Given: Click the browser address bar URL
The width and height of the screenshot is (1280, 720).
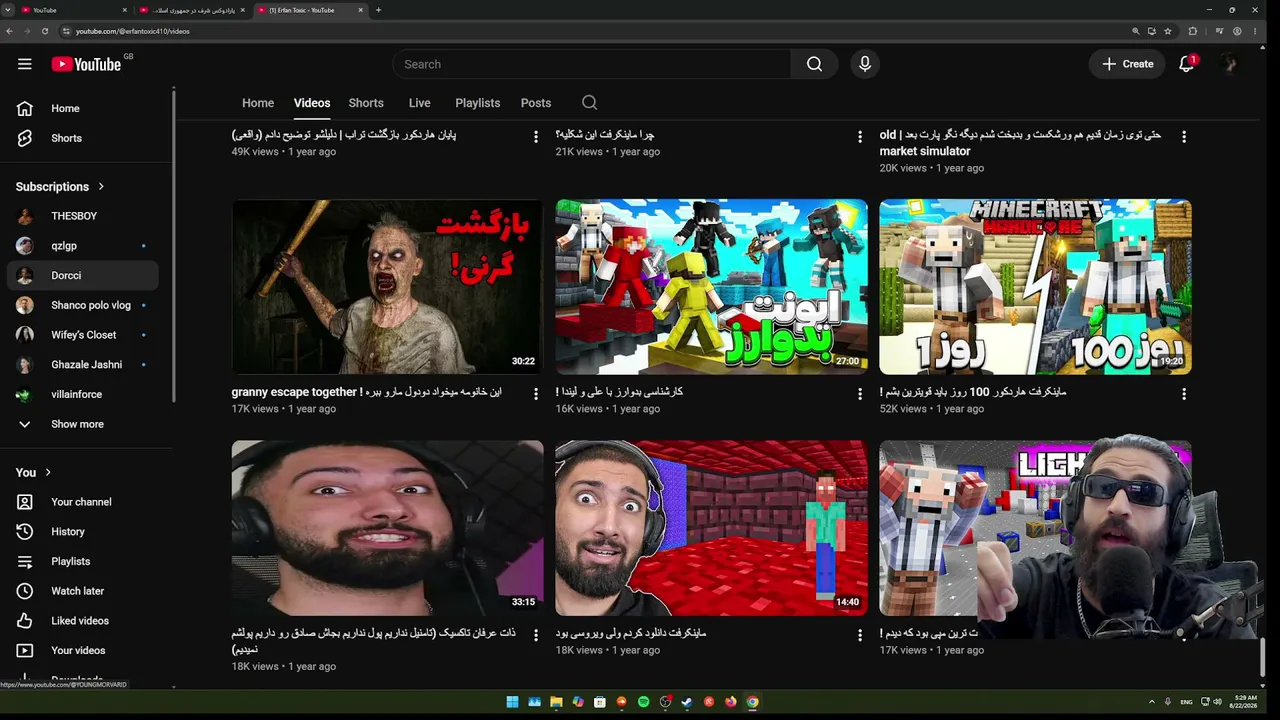Looking at the screenshot, I should pos(132,31).
